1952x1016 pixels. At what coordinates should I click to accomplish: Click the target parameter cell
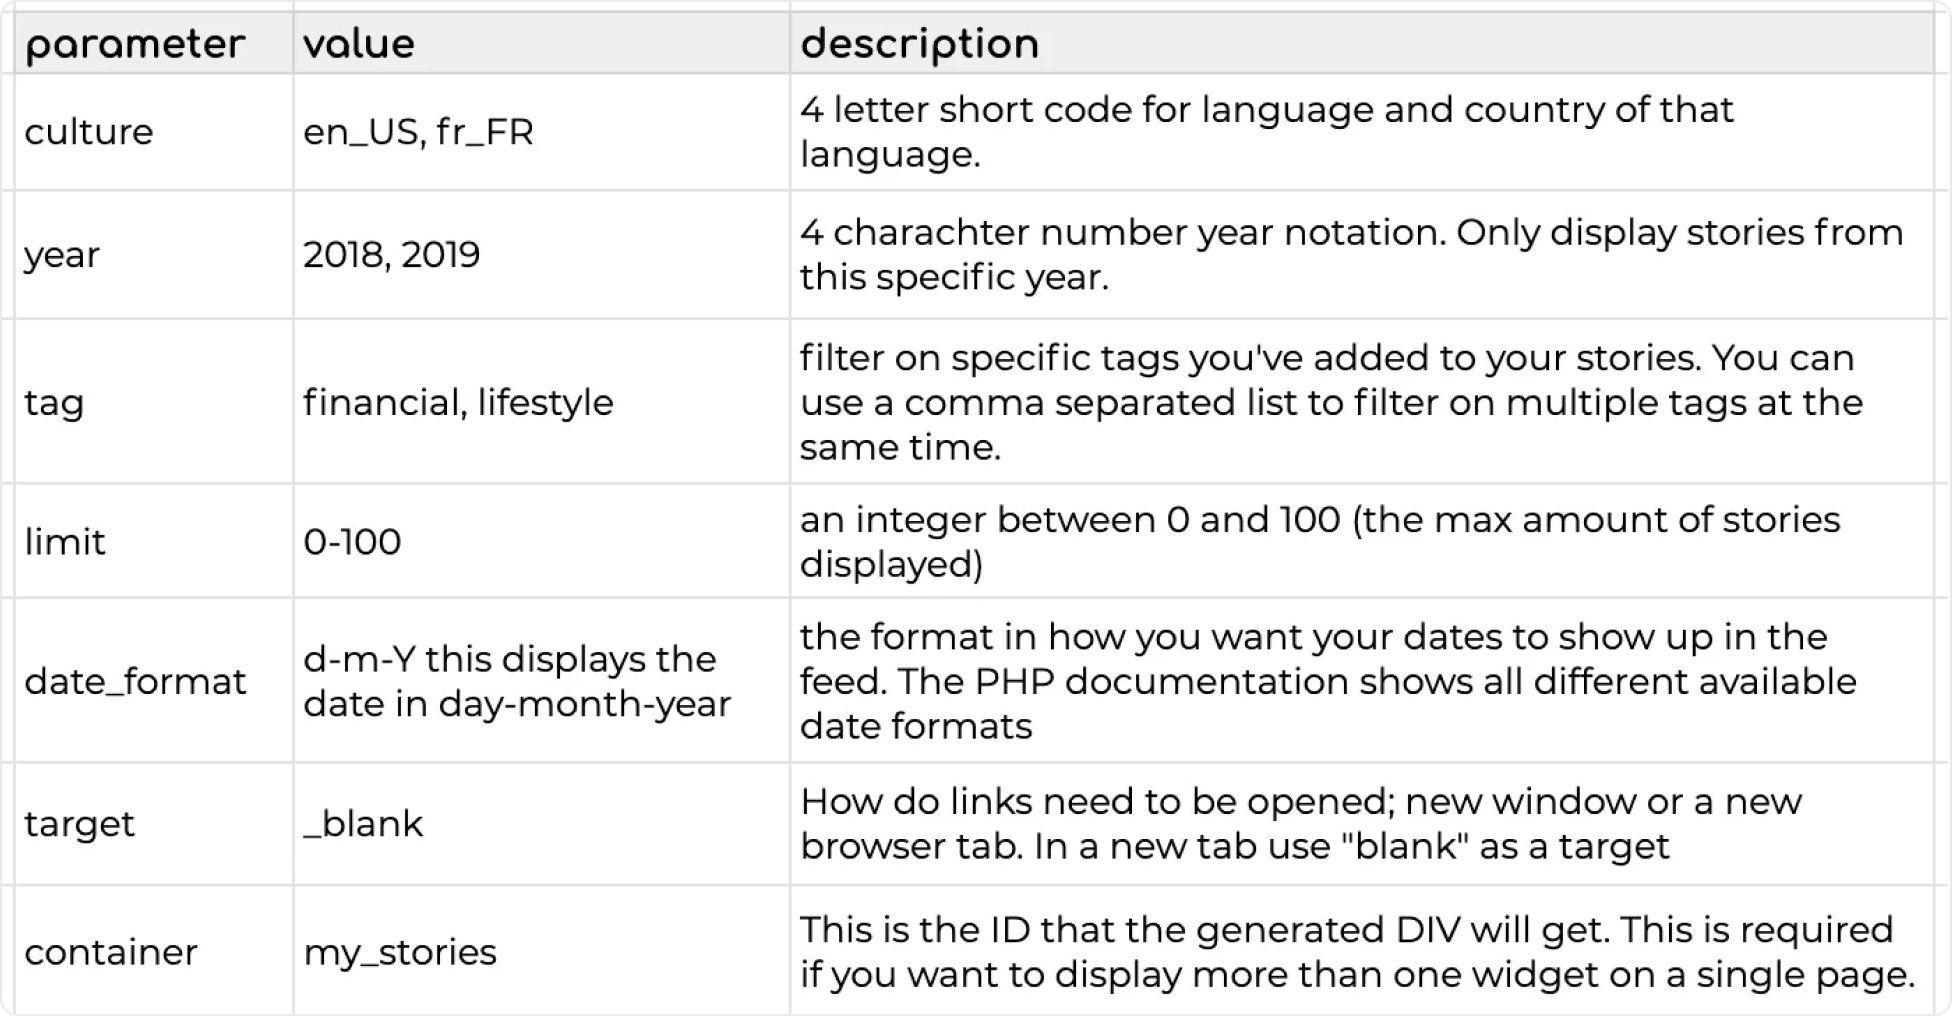(153, 824)
